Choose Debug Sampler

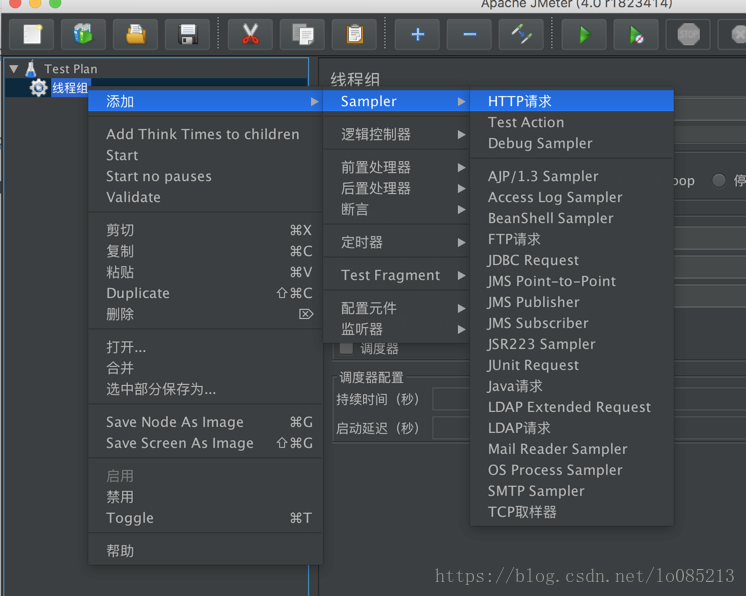[x=572, y=143]
